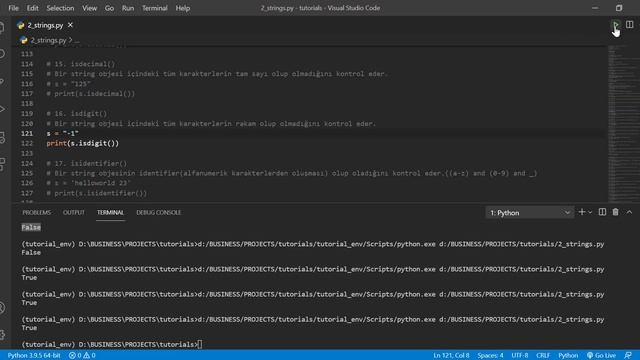Viewport: 640px width, 360px height.
Task: Click comment '# print(s.isidentifier())' on line 127
Action: [97, 193]
